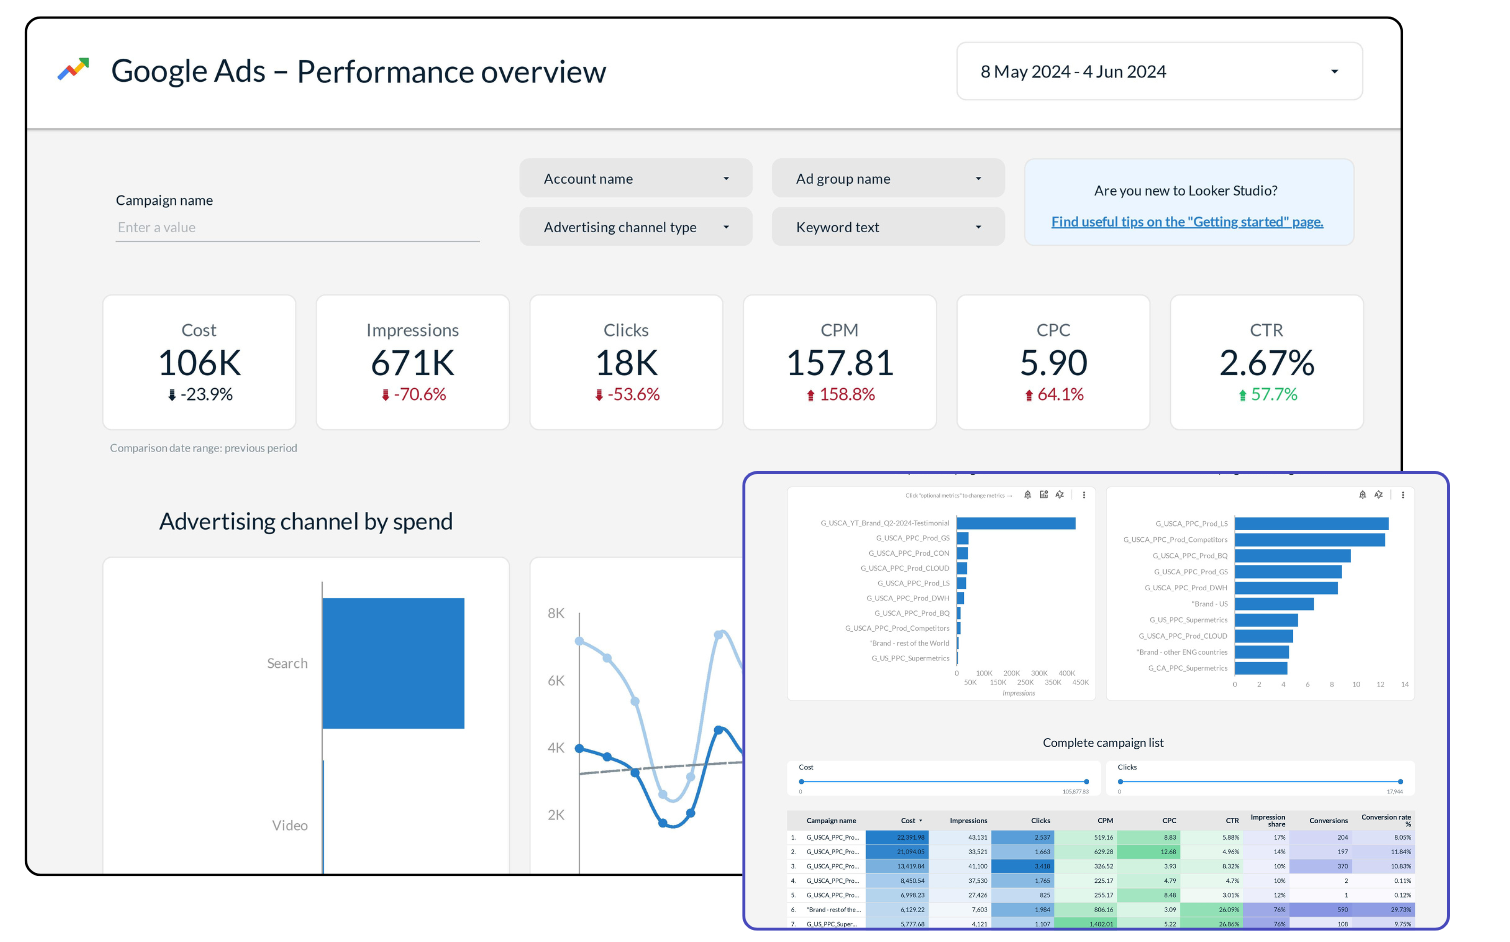Expand the Ad group name filter
Image resolution: width=1510 pixels, height=942 pixels.
click(887, 179)
